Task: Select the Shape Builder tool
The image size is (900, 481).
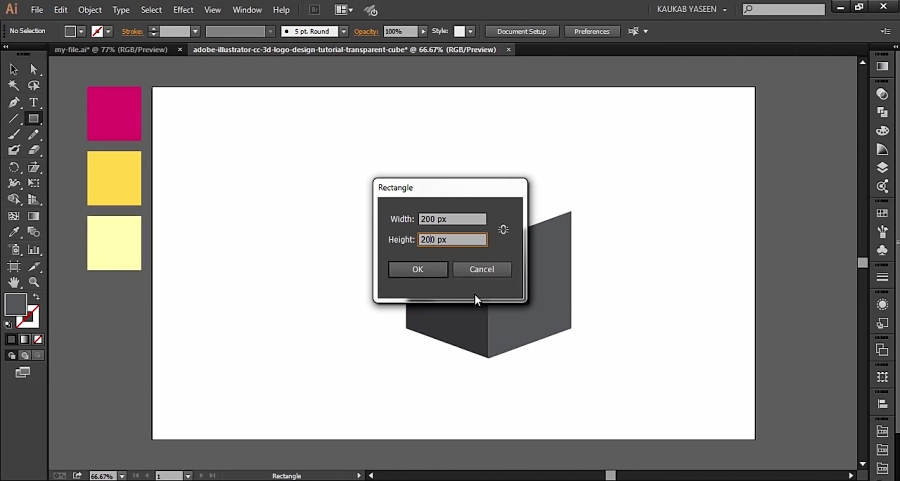Action: point(14,200)
